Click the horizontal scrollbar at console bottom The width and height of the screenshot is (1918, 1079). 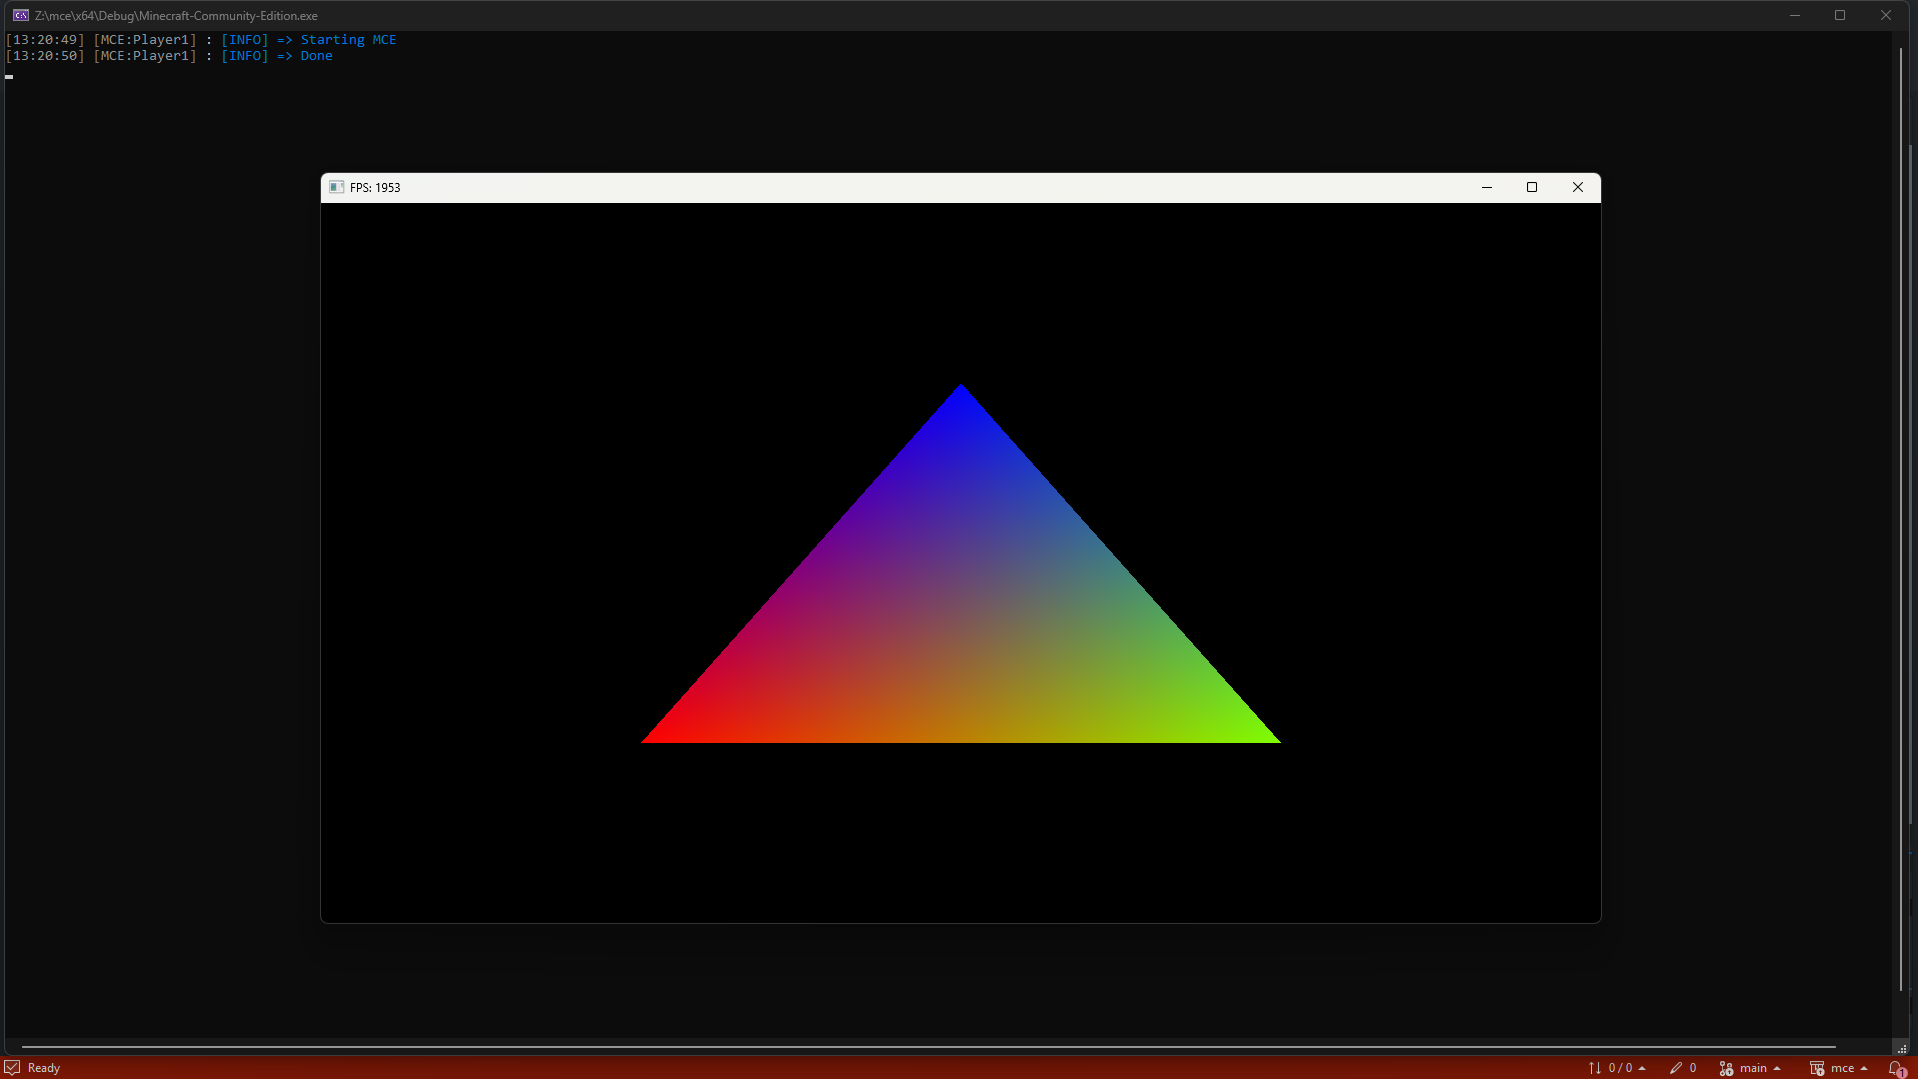pos(928,1047)
